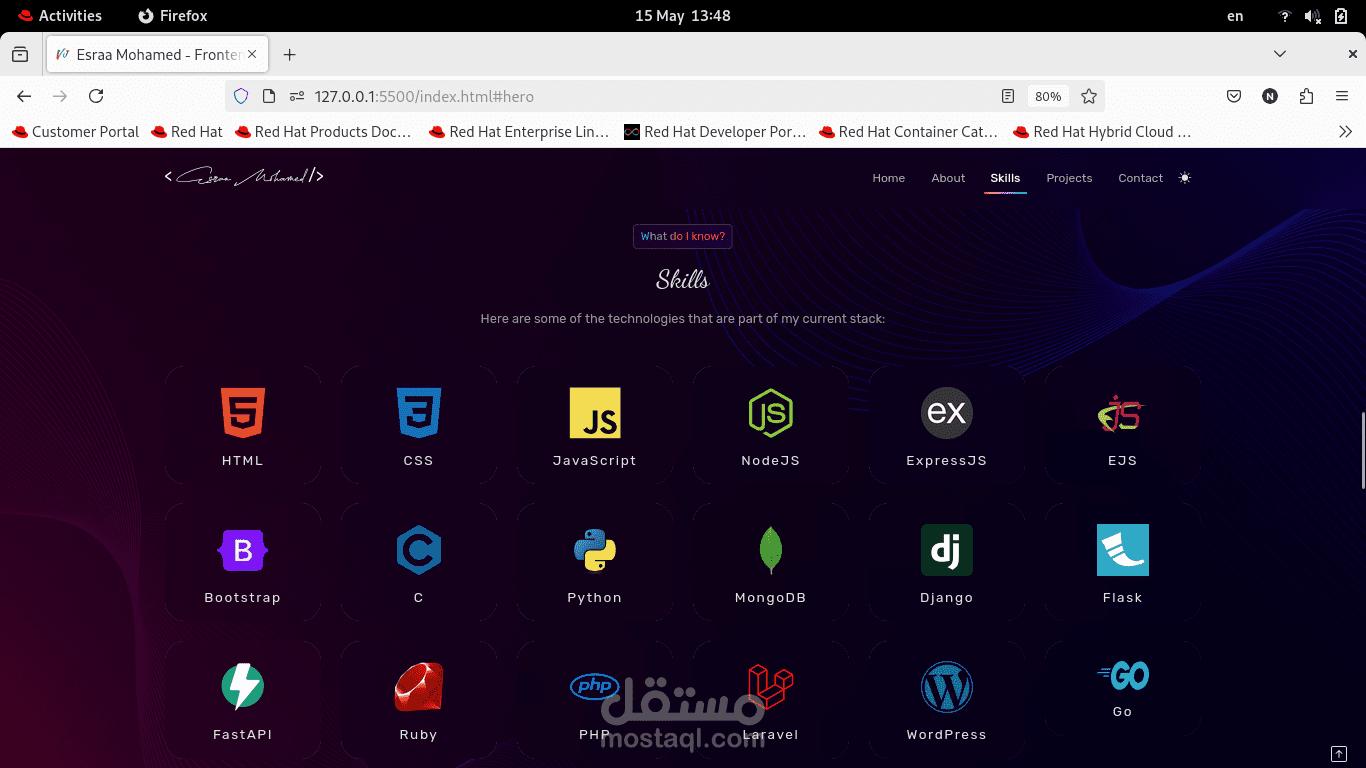Image resolution: width=1366 pixels, height=768 pixels.
Task: Open the Firefox app menu in top bar
Action: point(172,16)
